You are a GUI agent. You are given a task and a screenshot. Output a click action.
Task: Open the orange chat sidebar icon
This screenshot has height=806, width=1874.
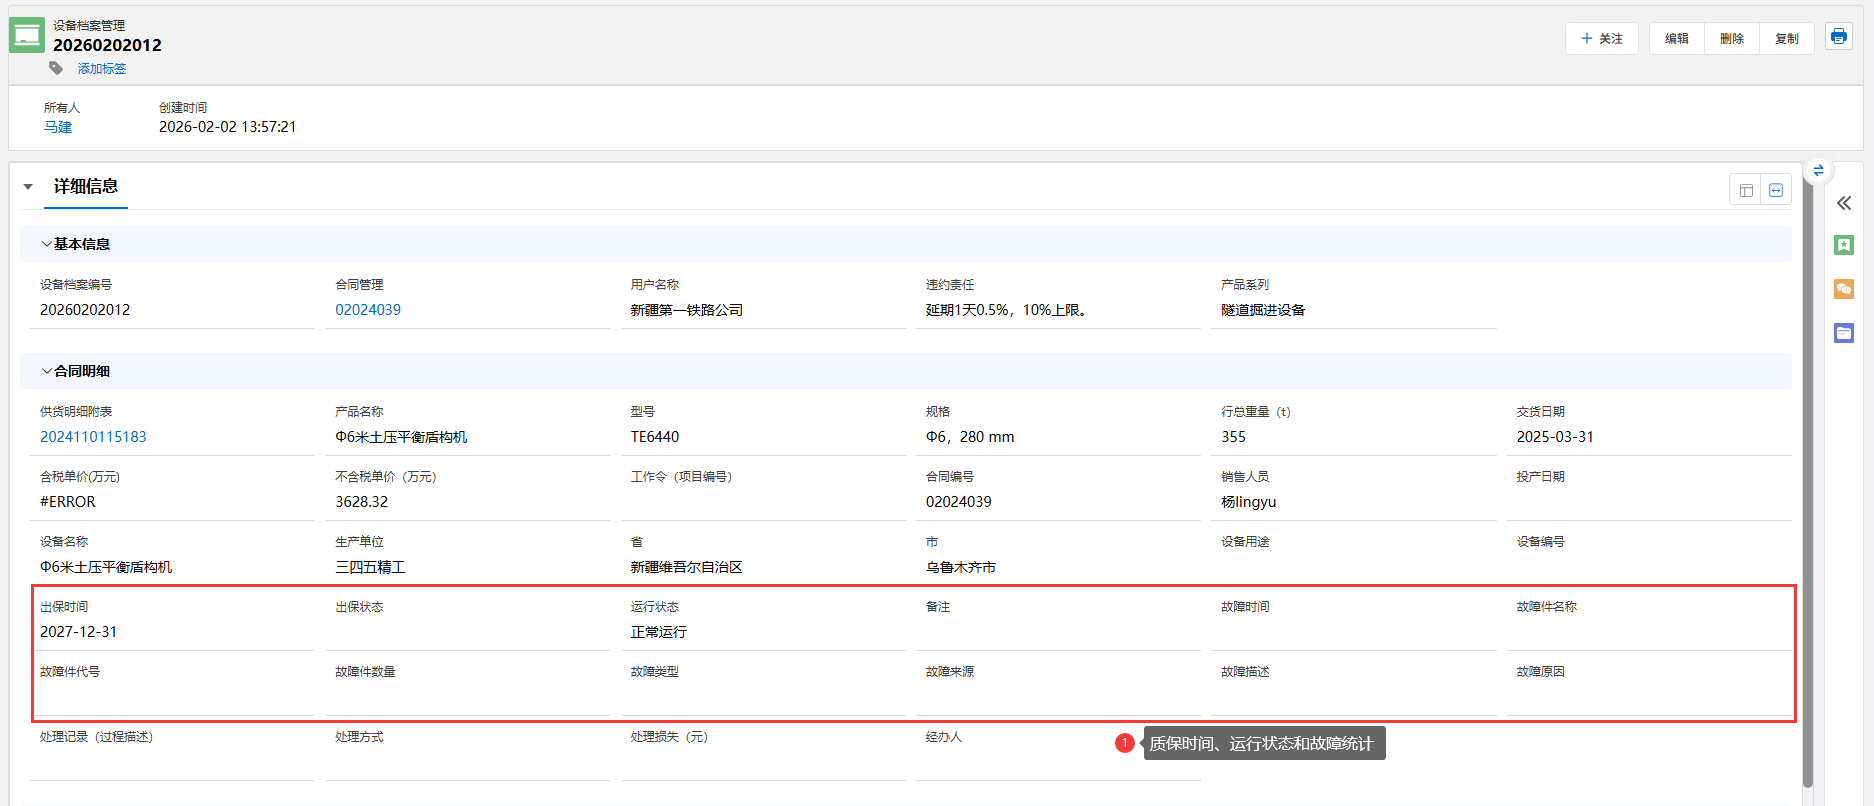click(1844, 289)
